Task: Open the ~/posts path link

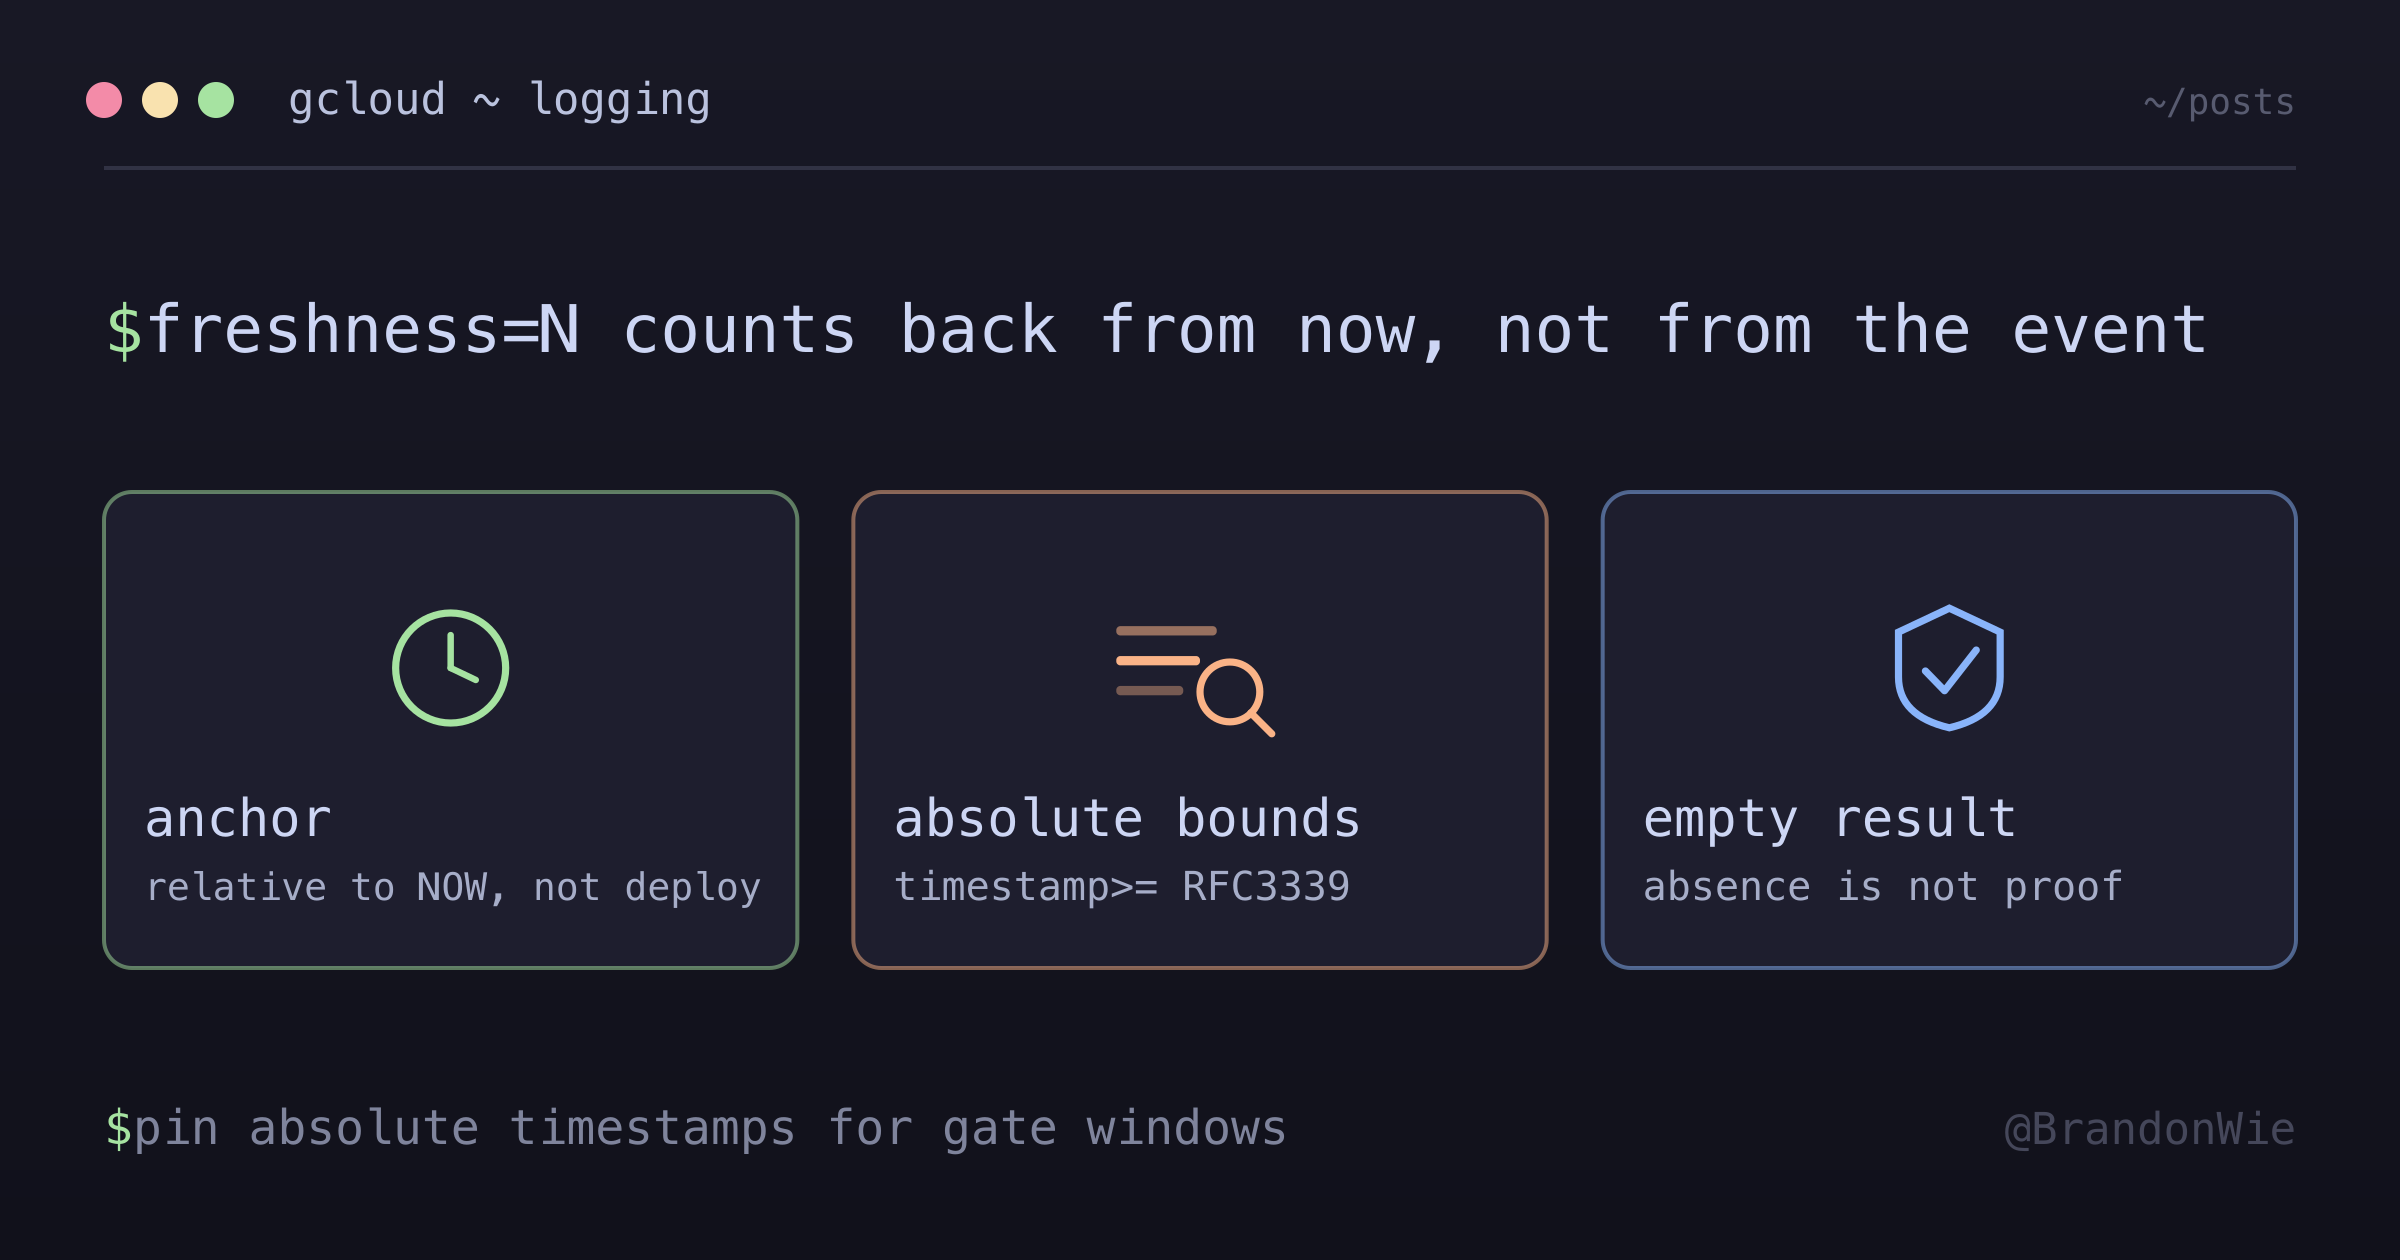Action: [x=2219, y=102]
